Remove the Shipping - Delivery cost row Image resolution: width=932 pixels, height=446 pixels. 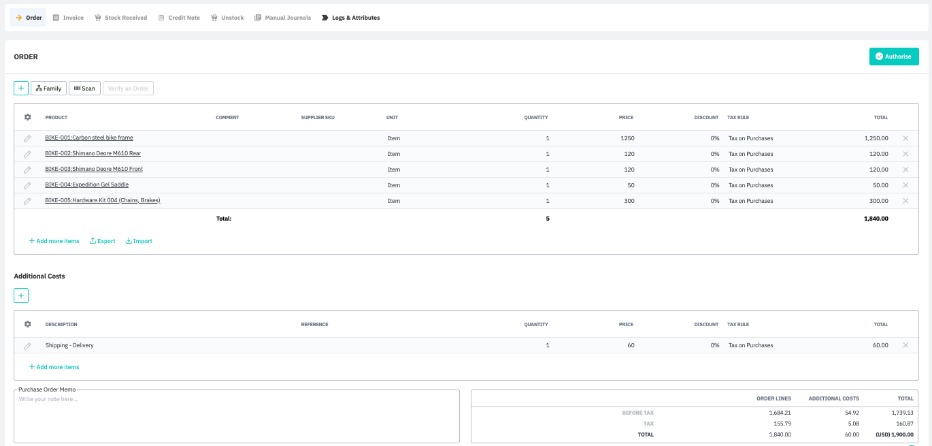905,345
